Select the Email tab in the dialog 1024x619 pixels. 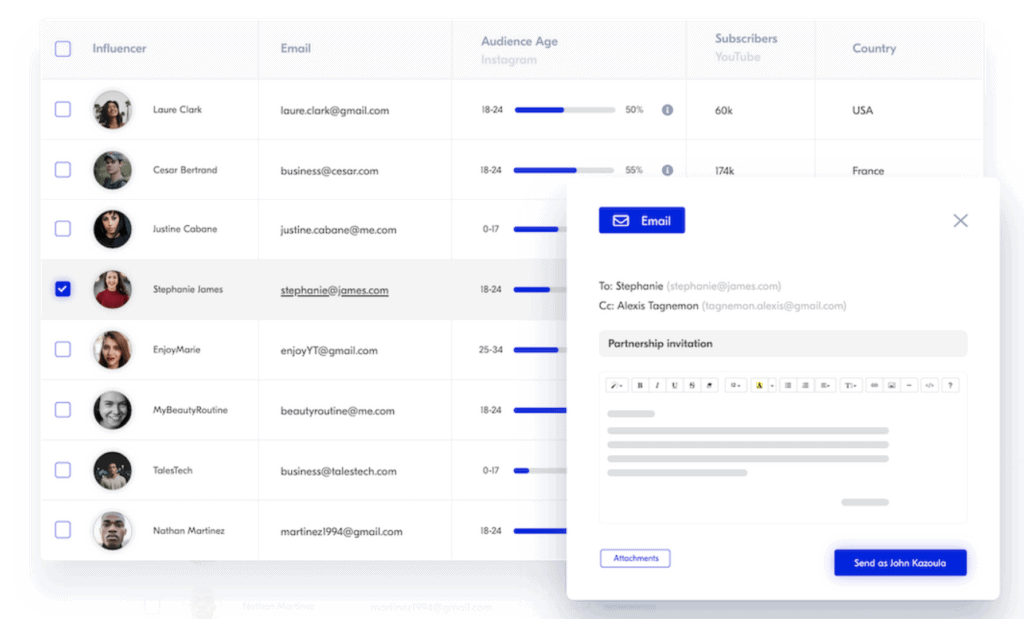[x=642, y=220]
